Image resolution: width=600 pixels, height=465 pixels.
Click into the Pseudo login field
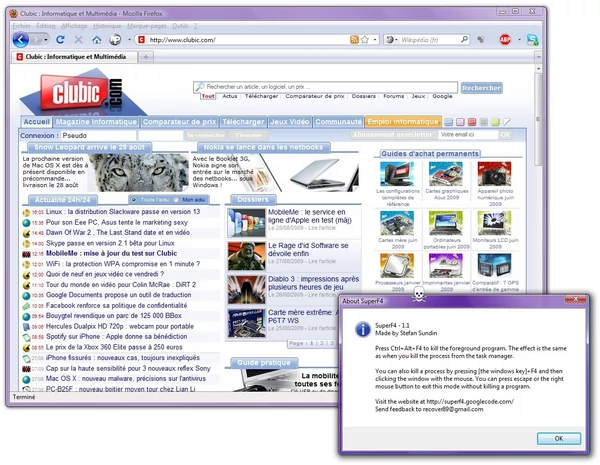pyautogui.click(x=98, y=135)
